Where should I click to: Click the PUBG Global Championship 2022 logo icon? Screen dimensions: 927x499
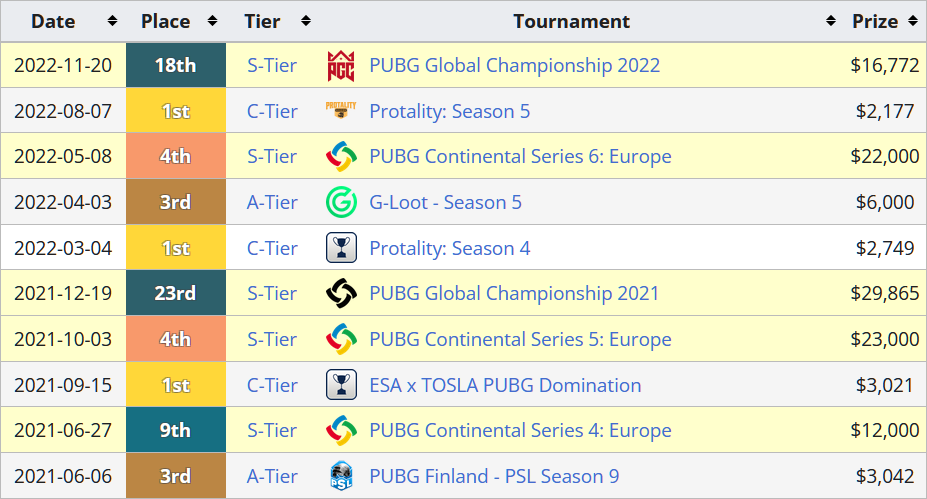pos(341,66)
